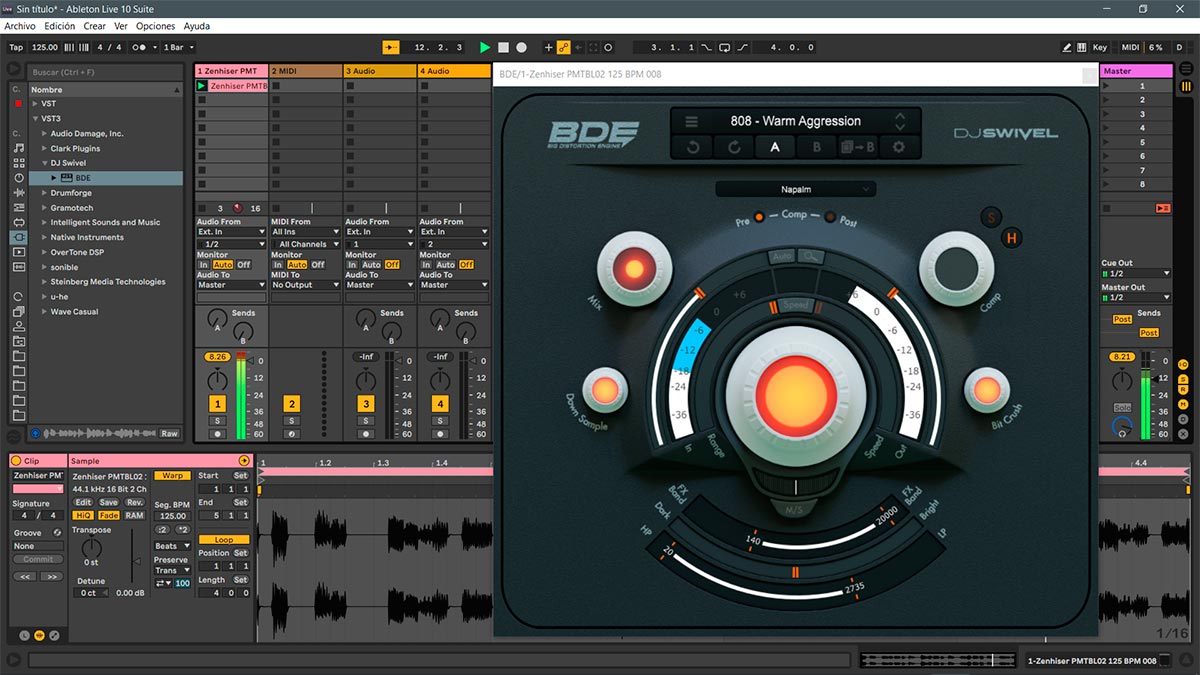This screenshot has width=1200, height=675.
Task: Click the Bit Crush knob in BDE
Action: (x=986, y=391)
